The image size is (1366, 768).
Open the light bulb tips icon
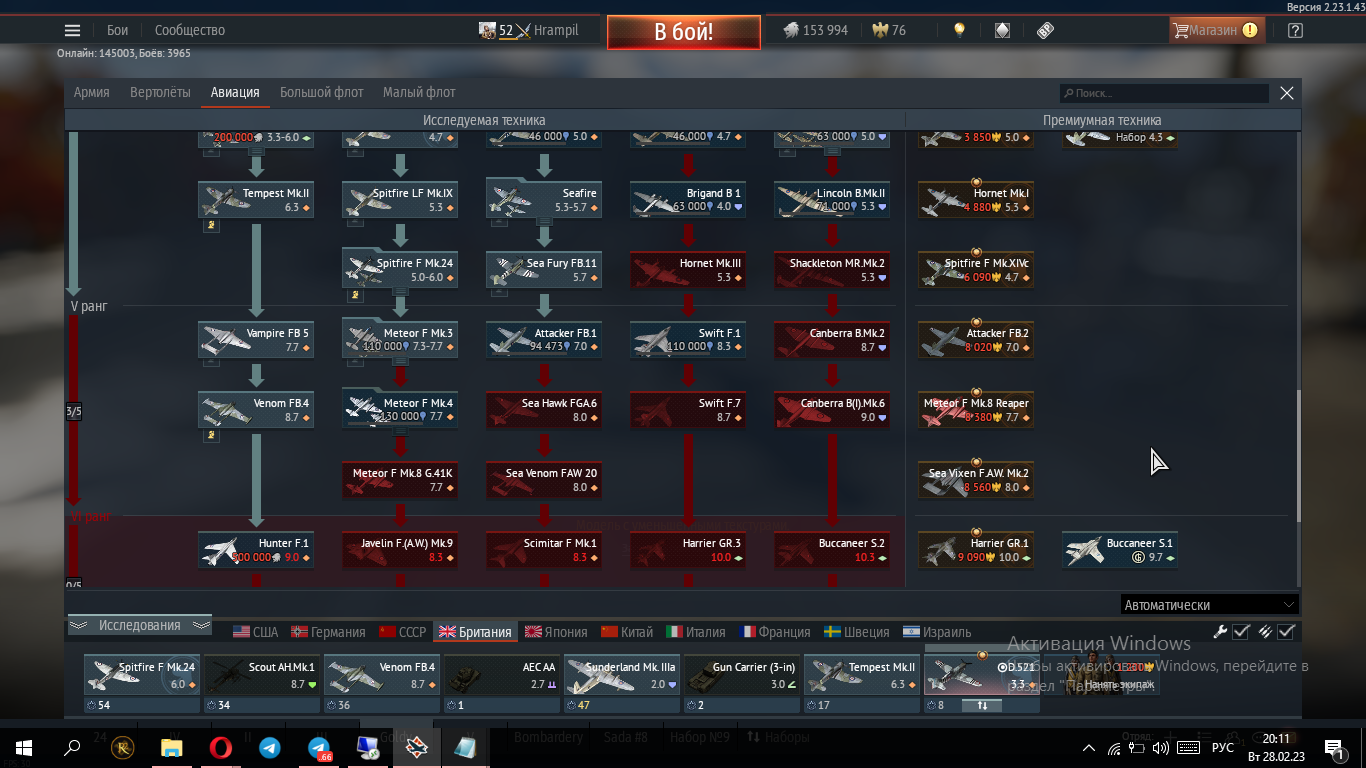[x=959, y=30]
